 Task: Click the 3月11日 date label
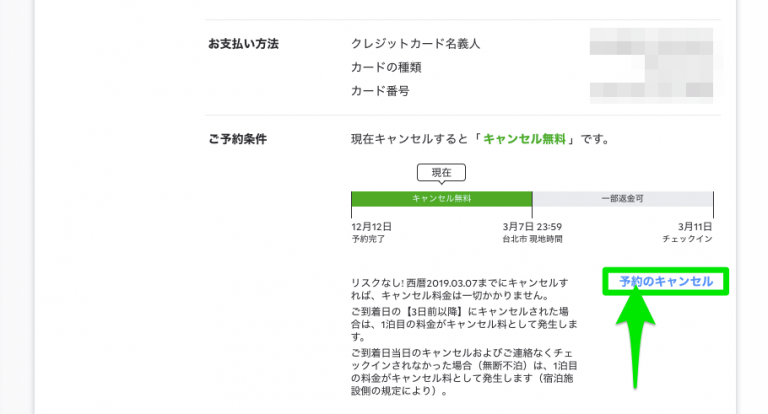point(695,227)
